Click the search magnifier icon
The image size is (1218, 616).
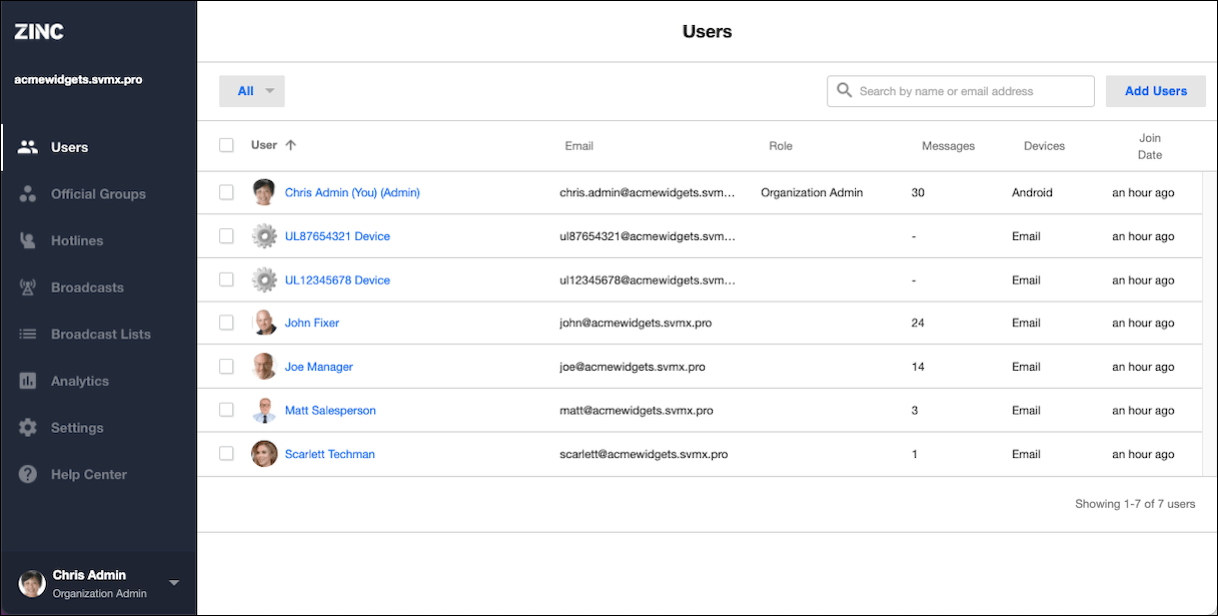(845, 91)
